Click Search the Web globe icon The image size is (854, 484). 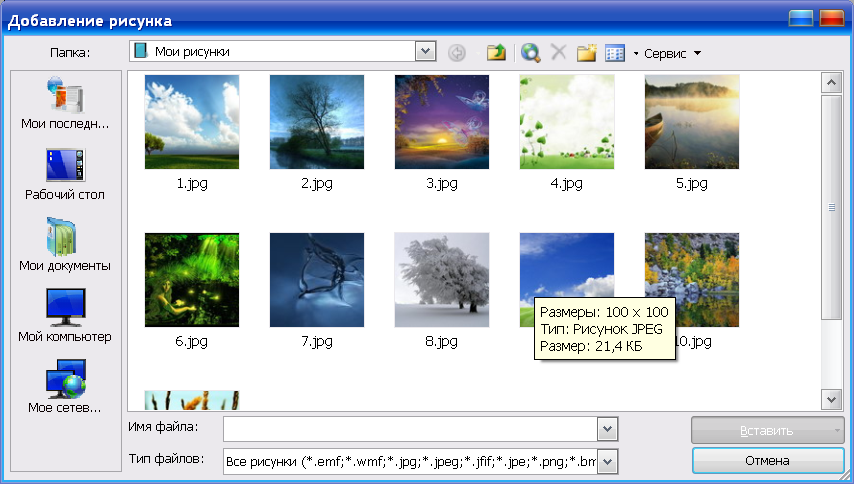(530, 53)
